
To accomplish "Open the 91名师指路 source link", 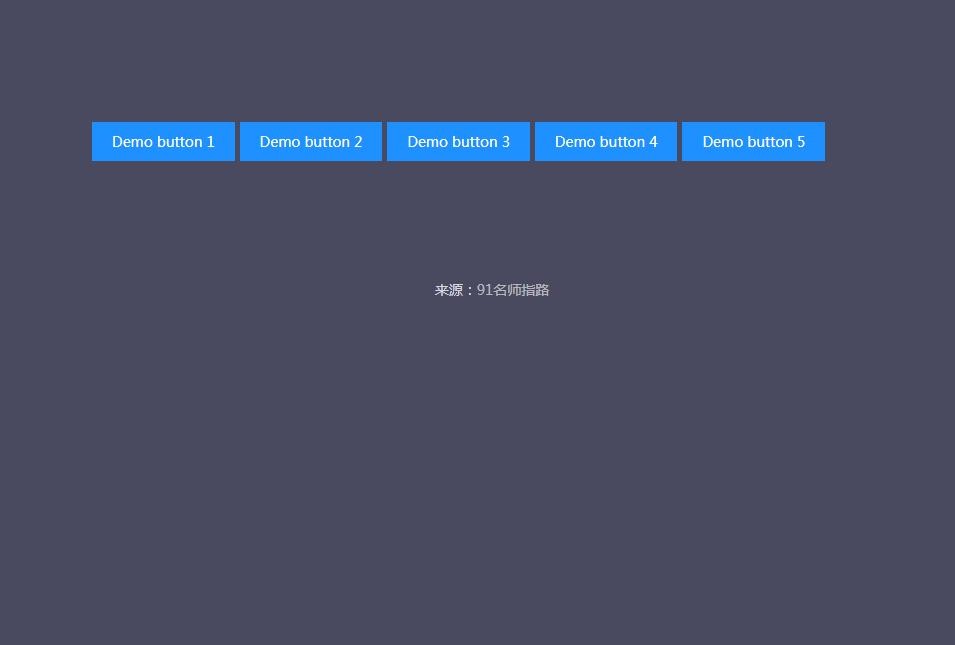I will pyautogui.click(x=513, y=290).
